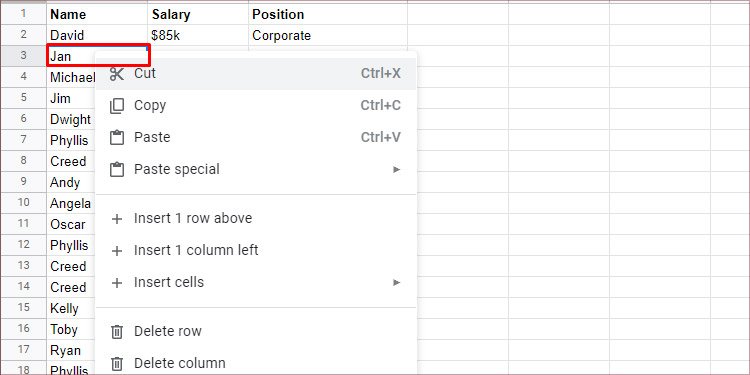Click the scissors Cut icon
This screenshot has height=375, width=750.
[117, 74]
